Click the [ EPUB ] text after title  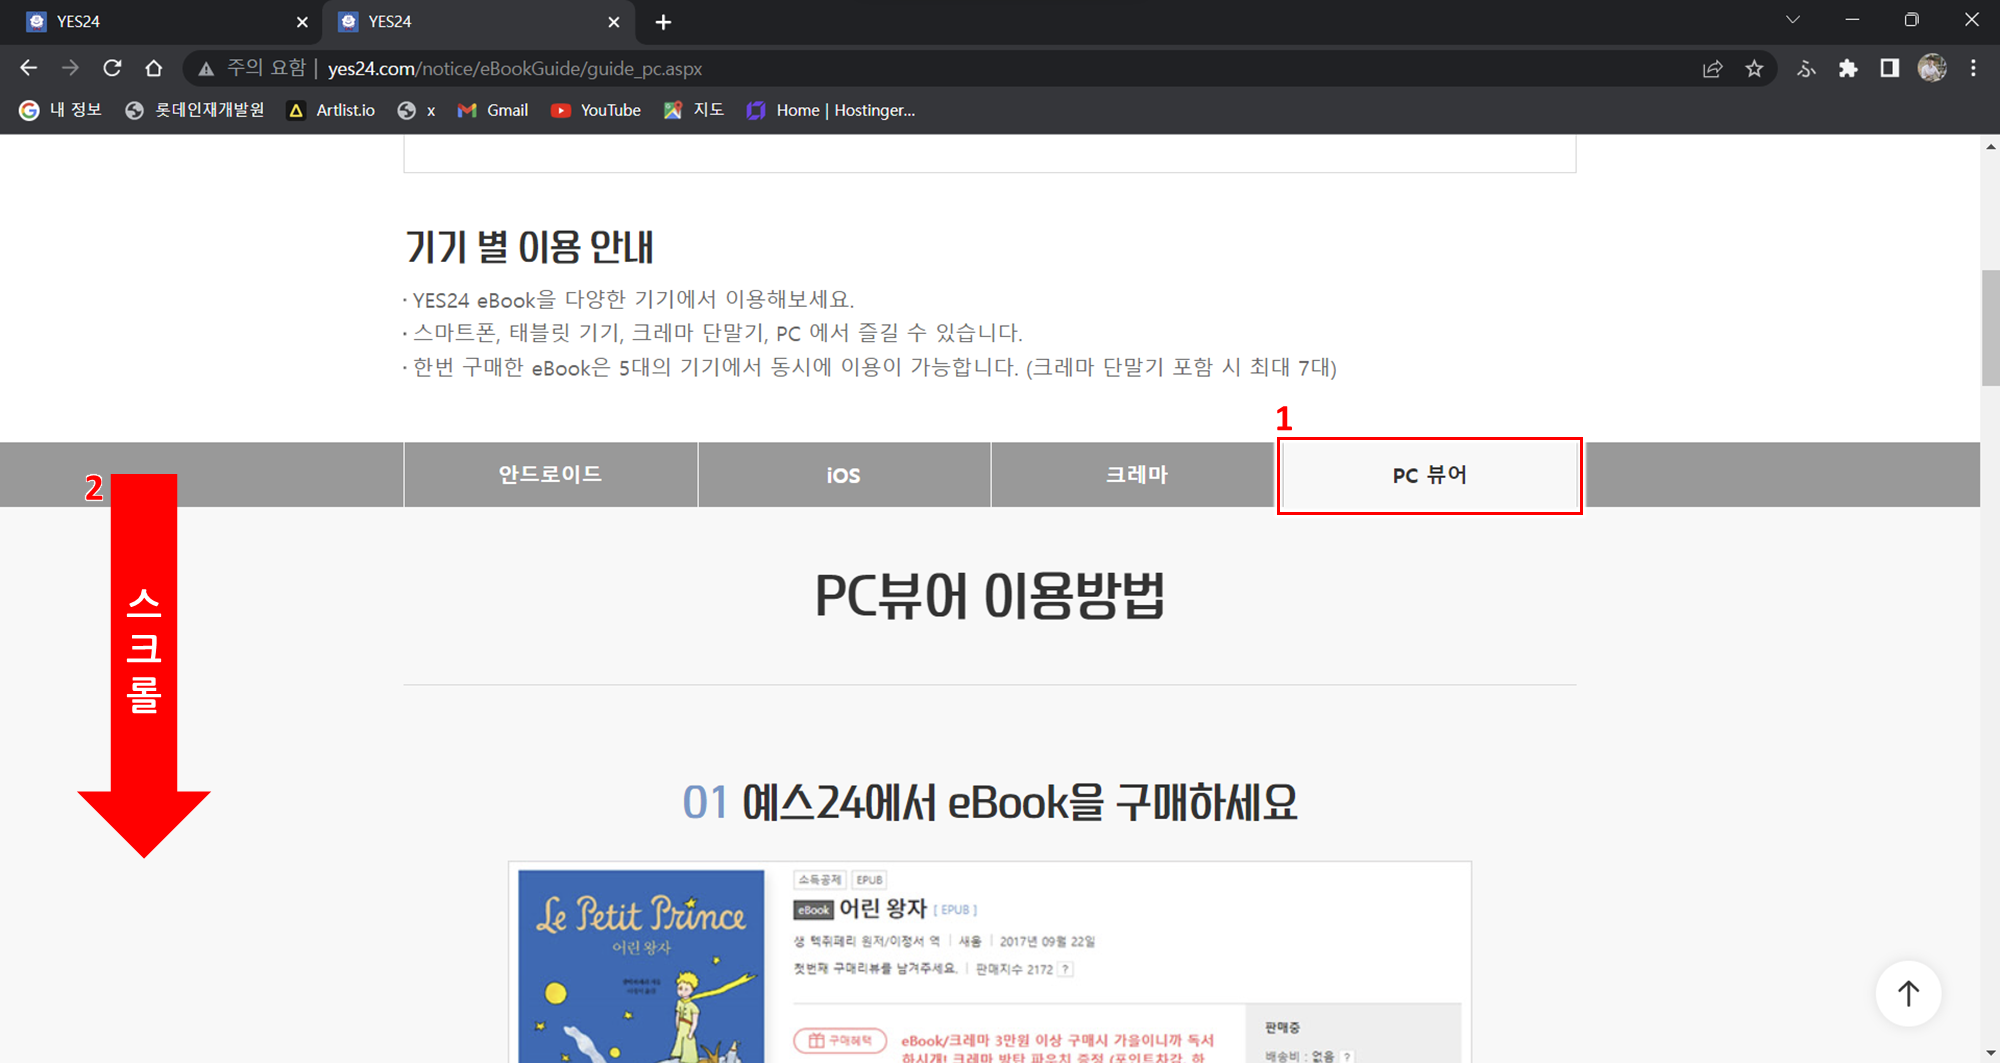click(x=955, y=910)
